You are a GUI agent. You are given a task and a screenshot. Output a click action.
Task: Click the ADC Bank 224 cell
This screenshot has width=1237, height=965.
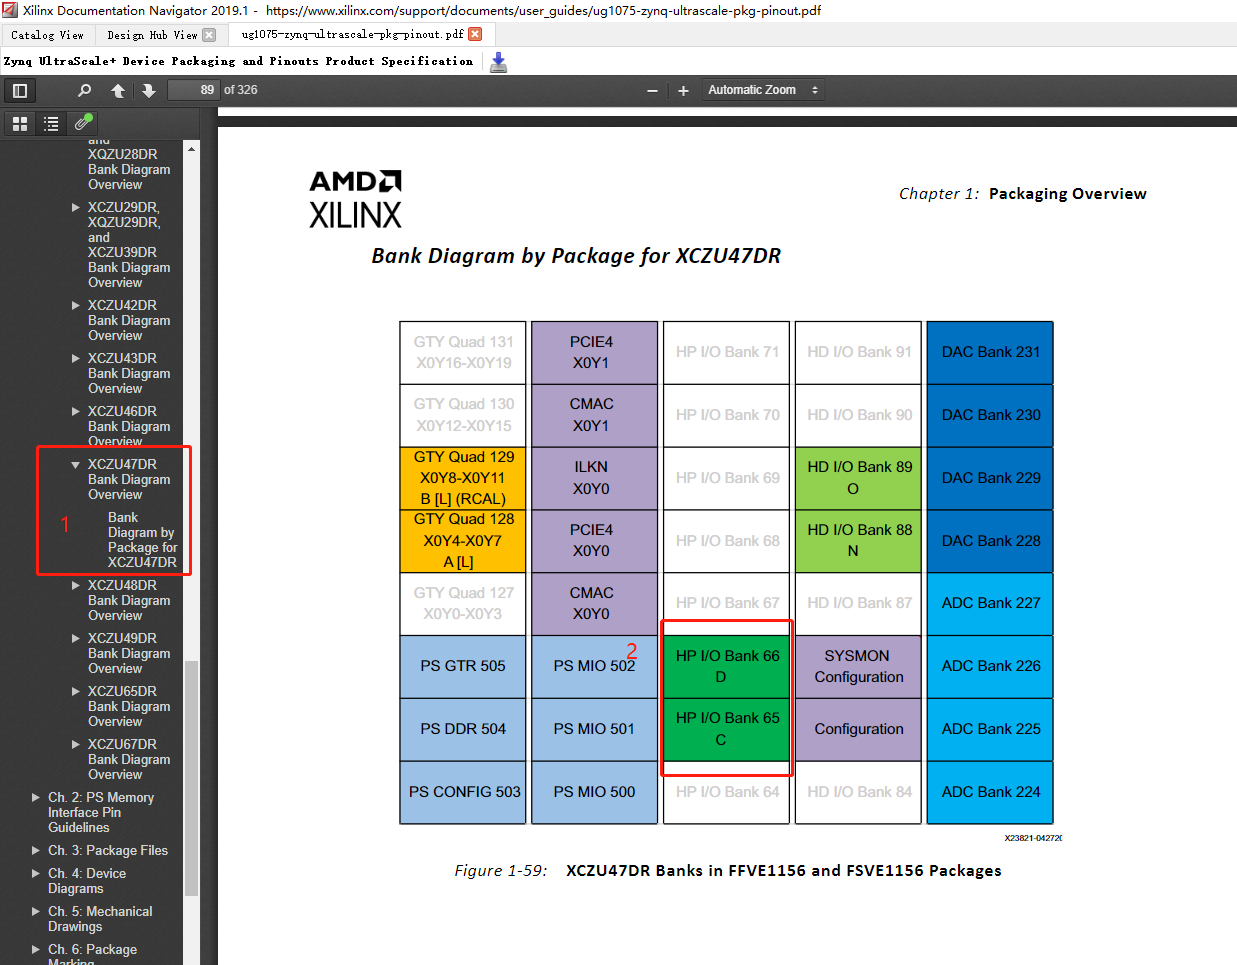(990, 792)
